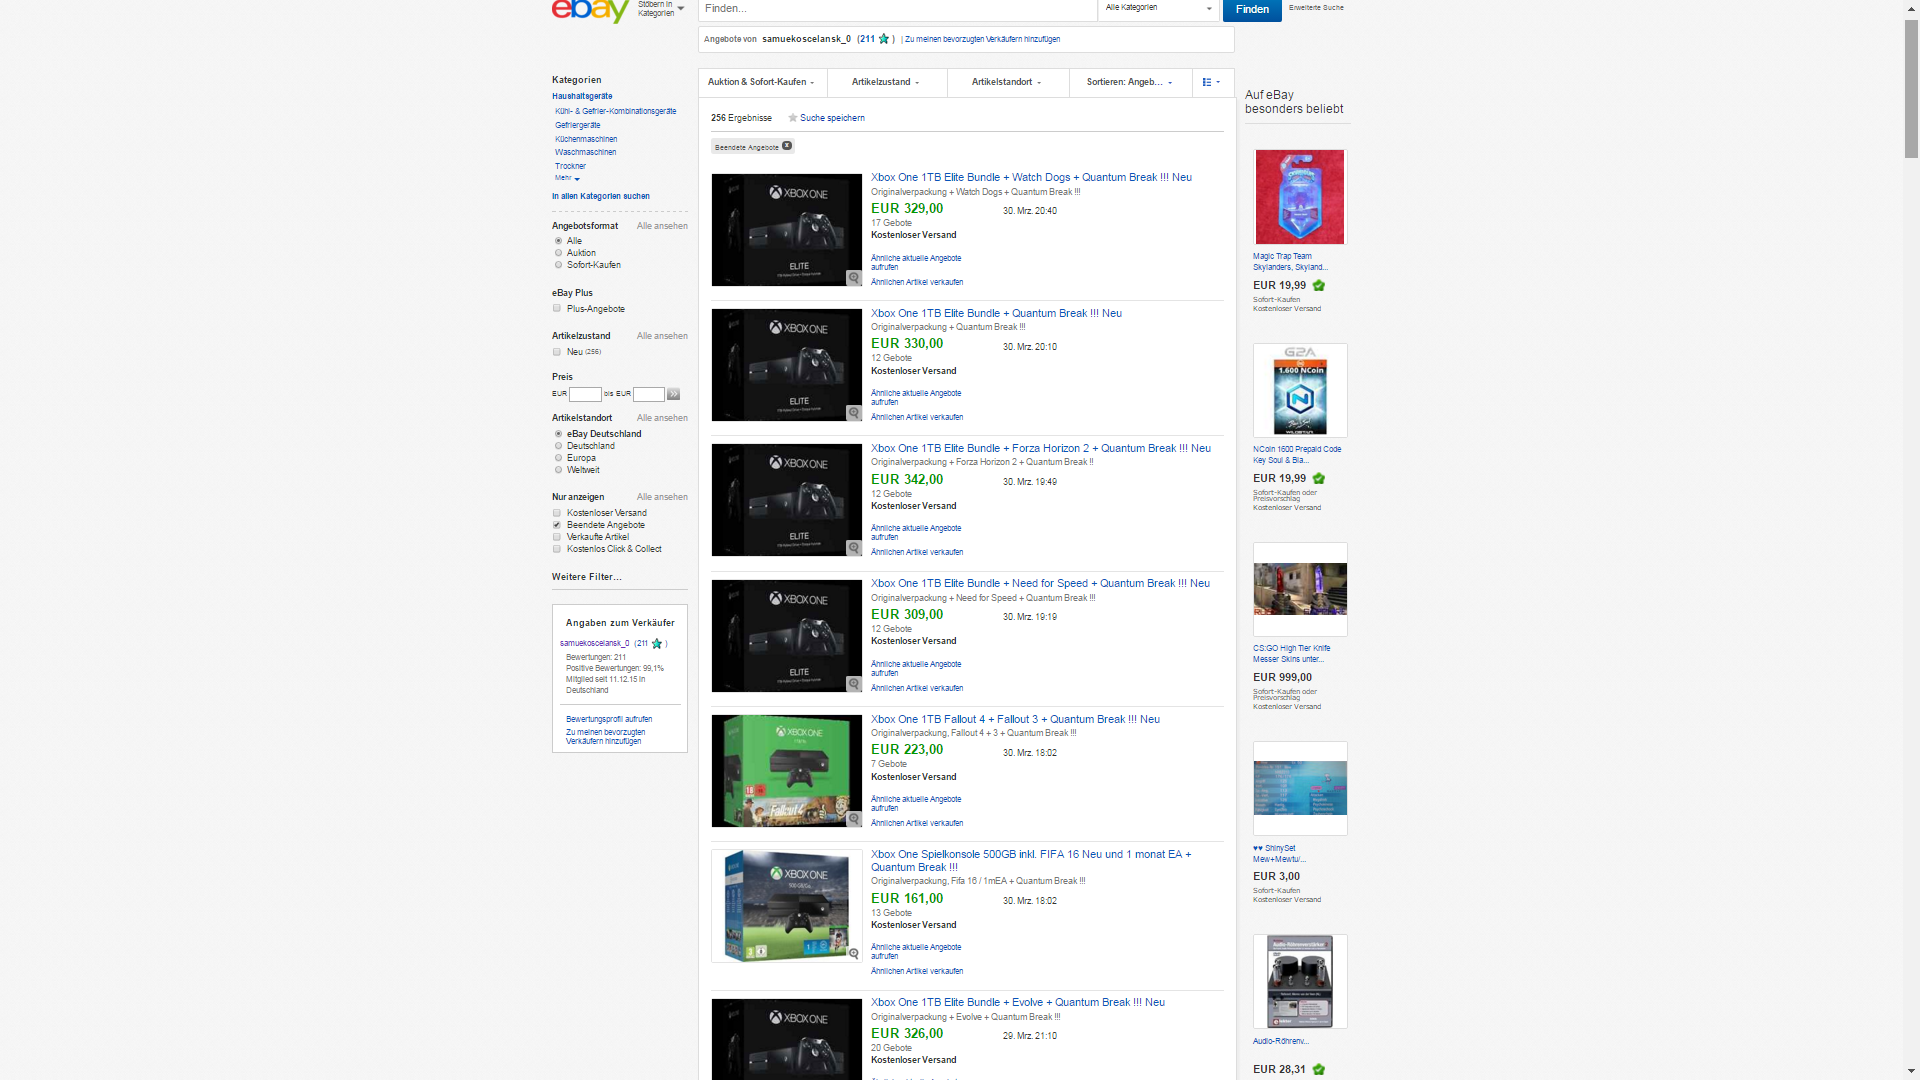1920x1080 pixels.
Task: Open the Stöbern in Kategorien dropdown
Action: click(661, 9)
